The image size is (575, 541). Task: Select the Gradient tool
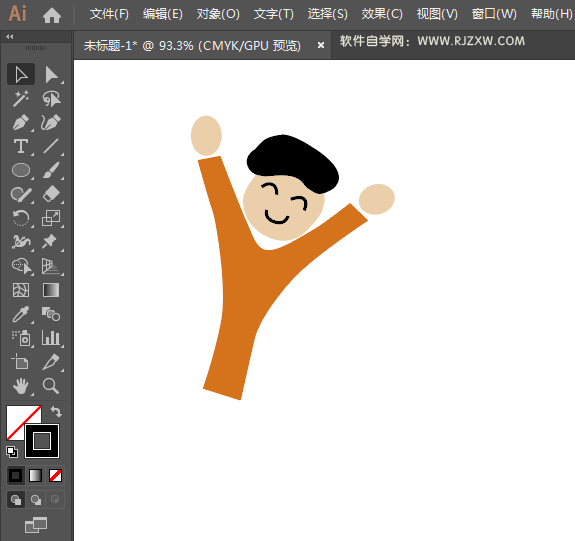point(51,290)
